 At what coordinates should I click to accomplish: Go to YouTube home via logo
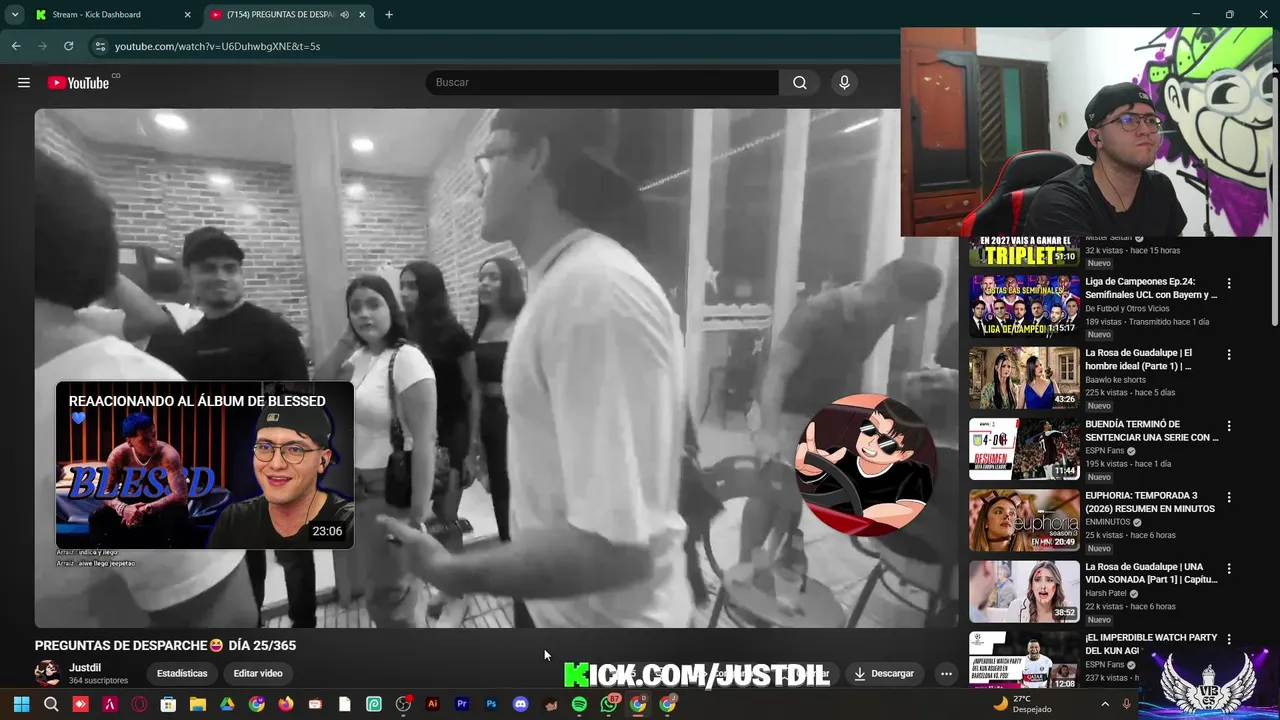78,83
